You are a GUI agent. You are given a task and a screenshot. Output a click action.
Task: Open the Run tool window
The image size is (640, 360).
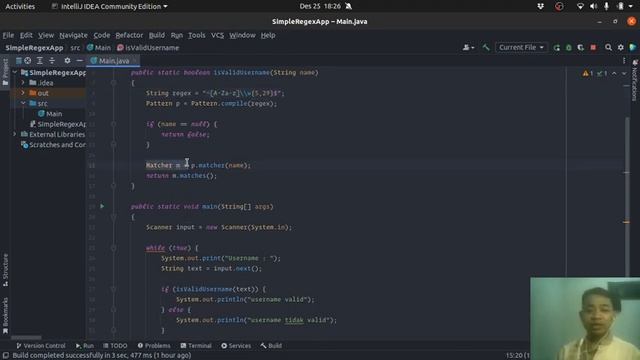click(x=84, y=346)
